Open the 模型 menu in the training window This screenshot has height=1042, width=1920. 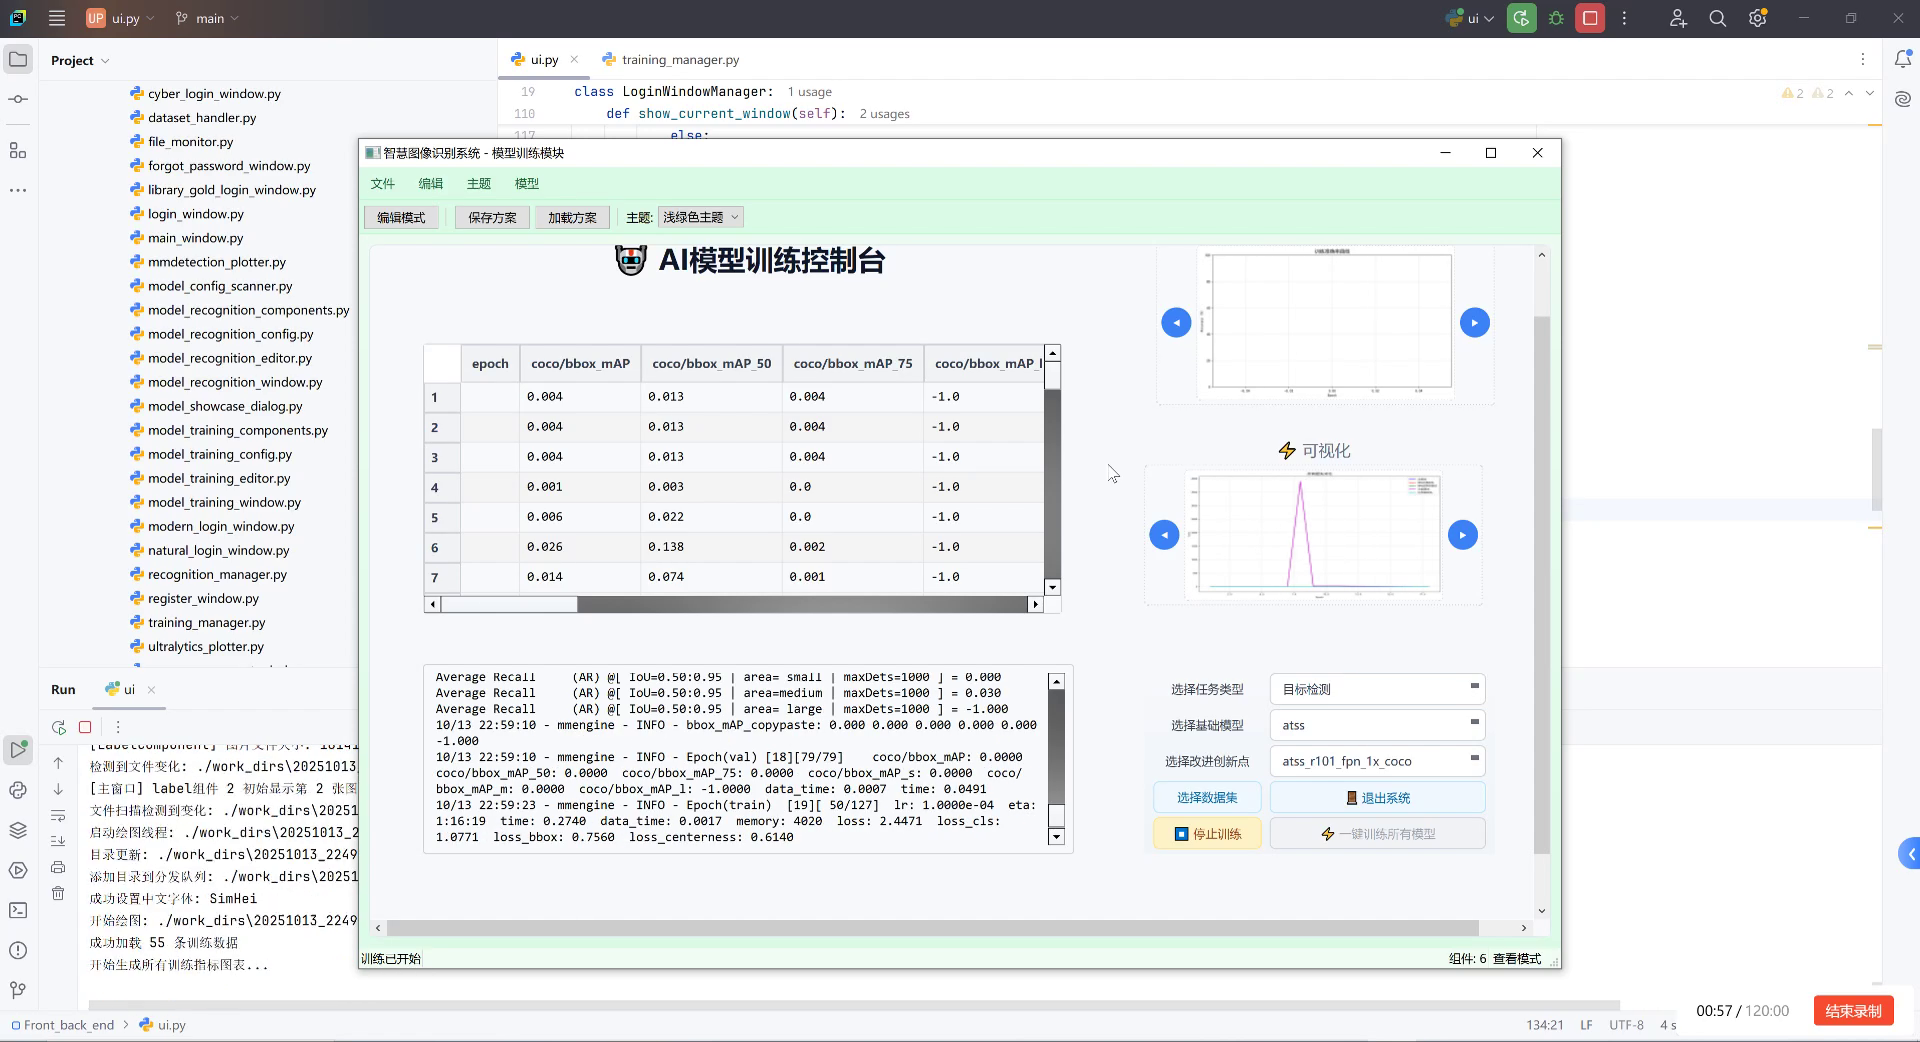point(526,183)
